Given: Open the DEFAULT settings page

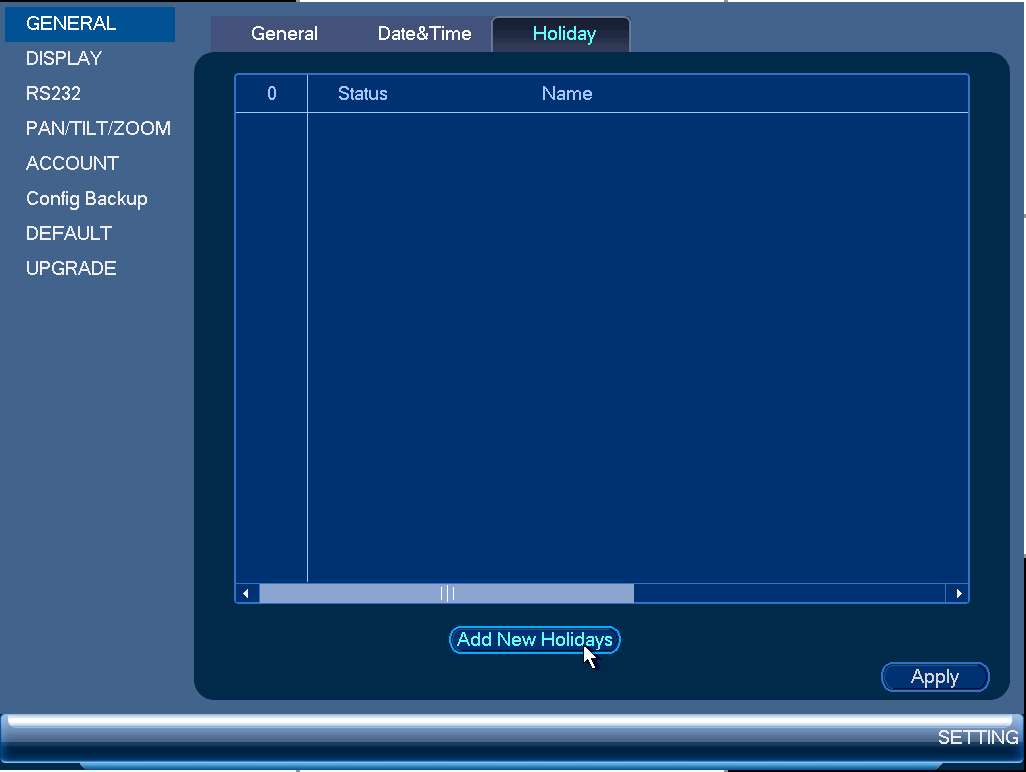Looking at the screenshot, I should 69,233.
